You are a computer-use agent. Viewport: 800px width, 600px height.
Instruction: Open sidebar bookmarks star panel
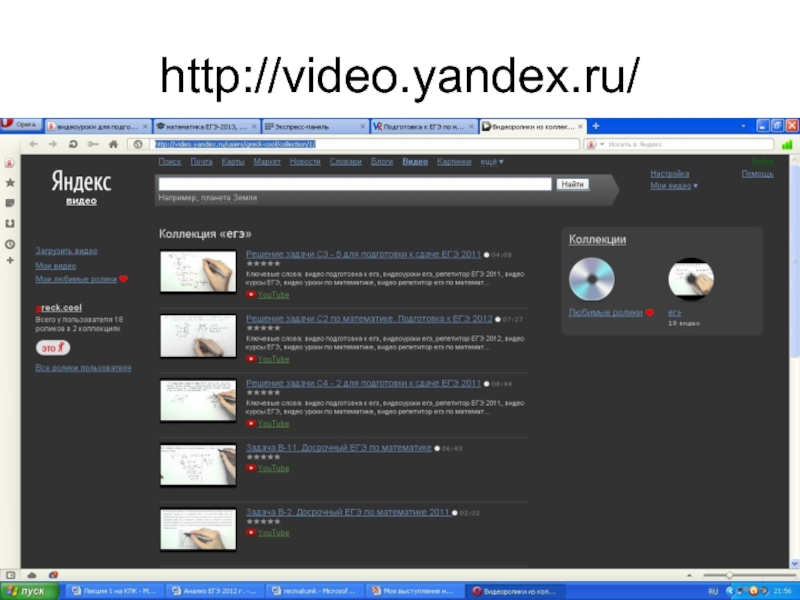click(x=10, y=183)
